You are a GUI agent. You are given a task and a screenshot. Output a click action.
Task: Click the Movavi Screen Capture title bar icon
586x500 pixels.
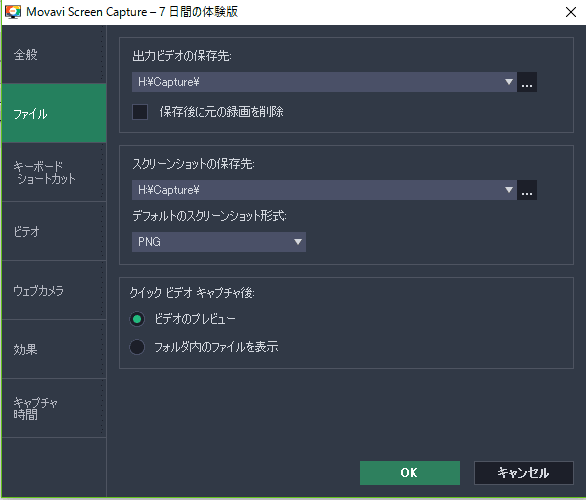tap(13, 12)
